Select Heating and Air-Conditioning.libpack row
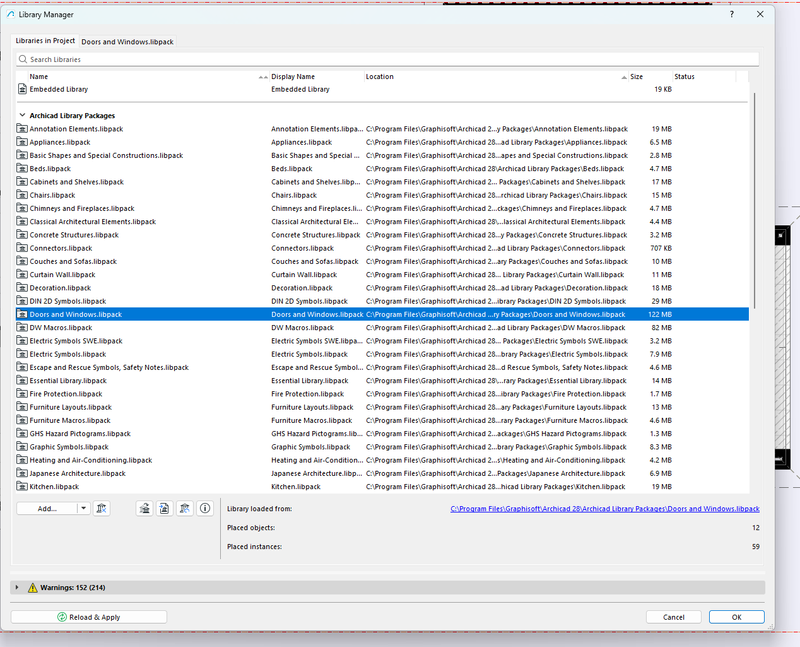The height and width of the screenshot is (647, 800). (x=383, y=460)
